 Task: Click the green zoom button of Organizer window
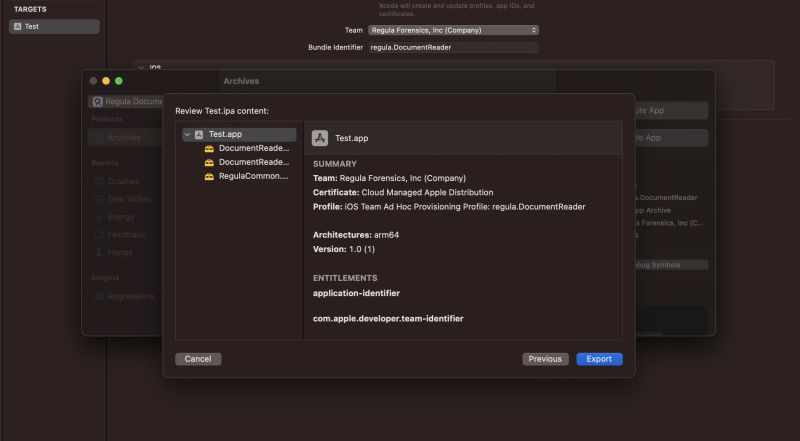pos(119,81)
